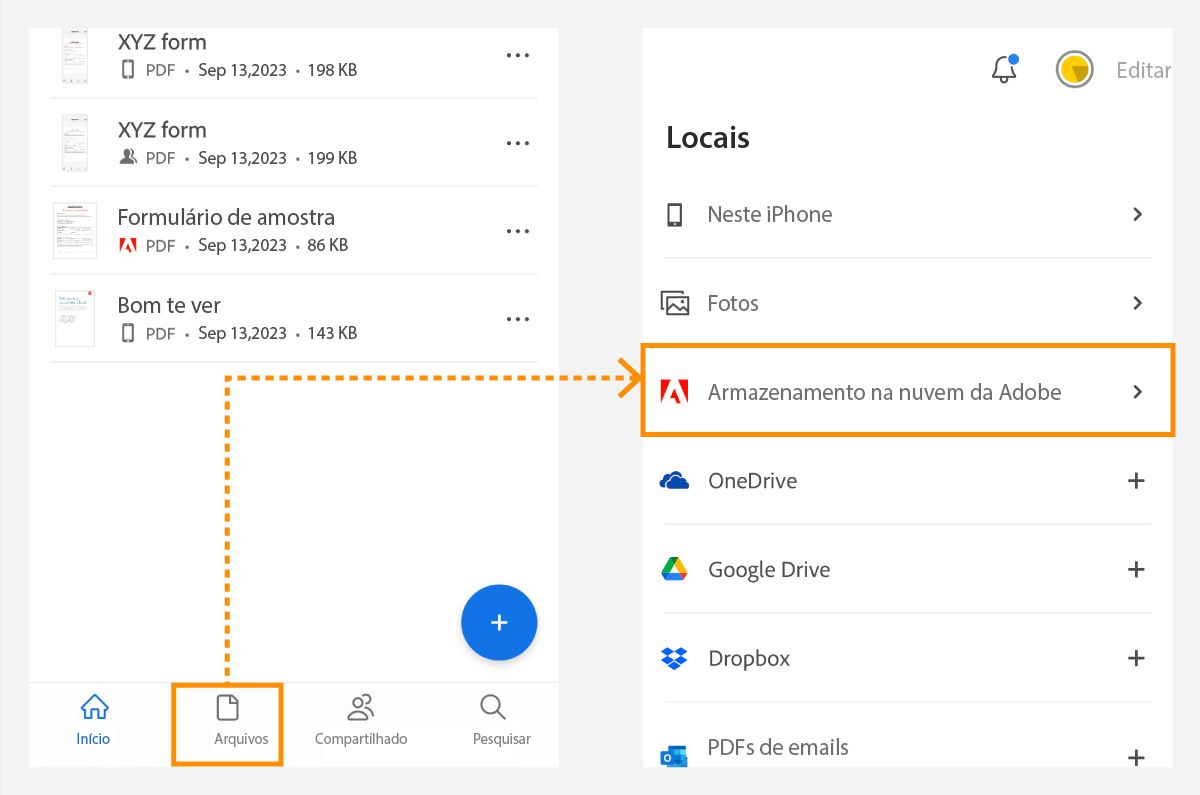The width and height of the screenshot is (1200, 795).
Task: Expand Neste iPhone location
Action: coord(1137,214)
